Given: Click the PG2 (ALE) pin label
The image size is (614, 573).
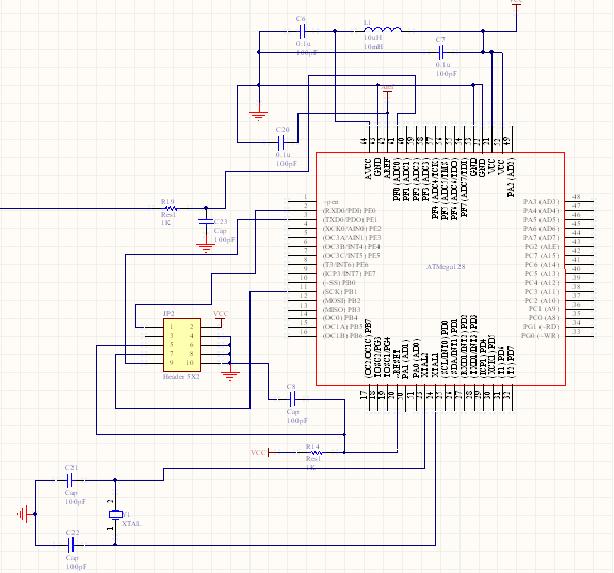Looking at the screenshot, I should [x=542, y=247].
